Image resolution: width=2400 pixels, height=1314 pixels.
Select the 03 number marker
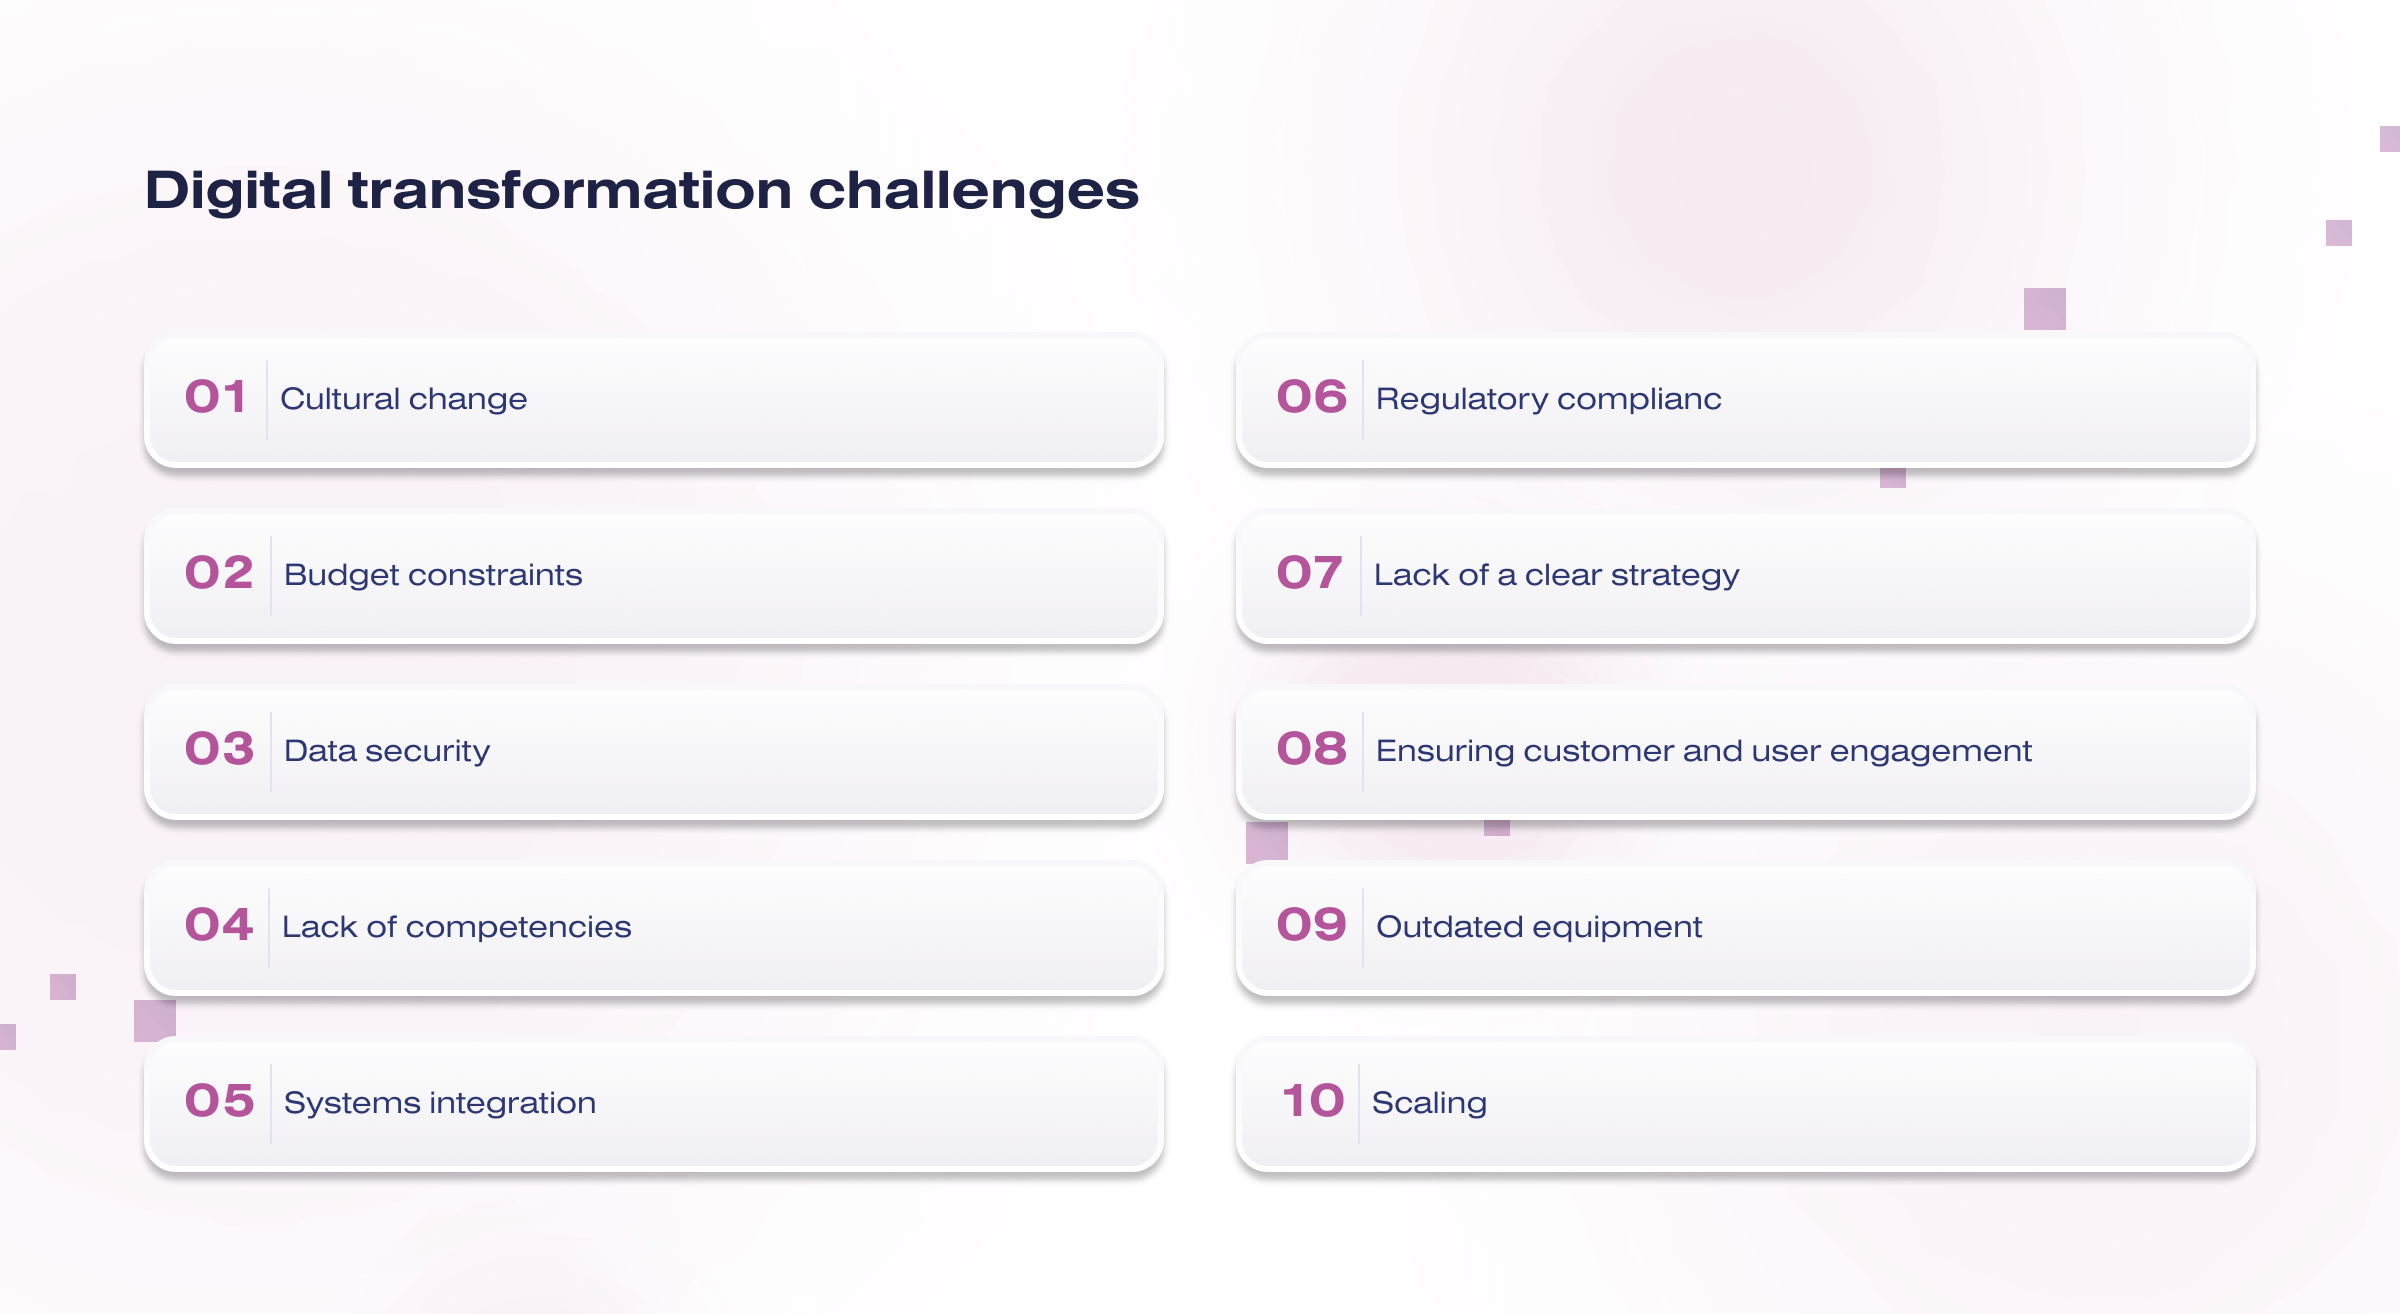[219, 749]
